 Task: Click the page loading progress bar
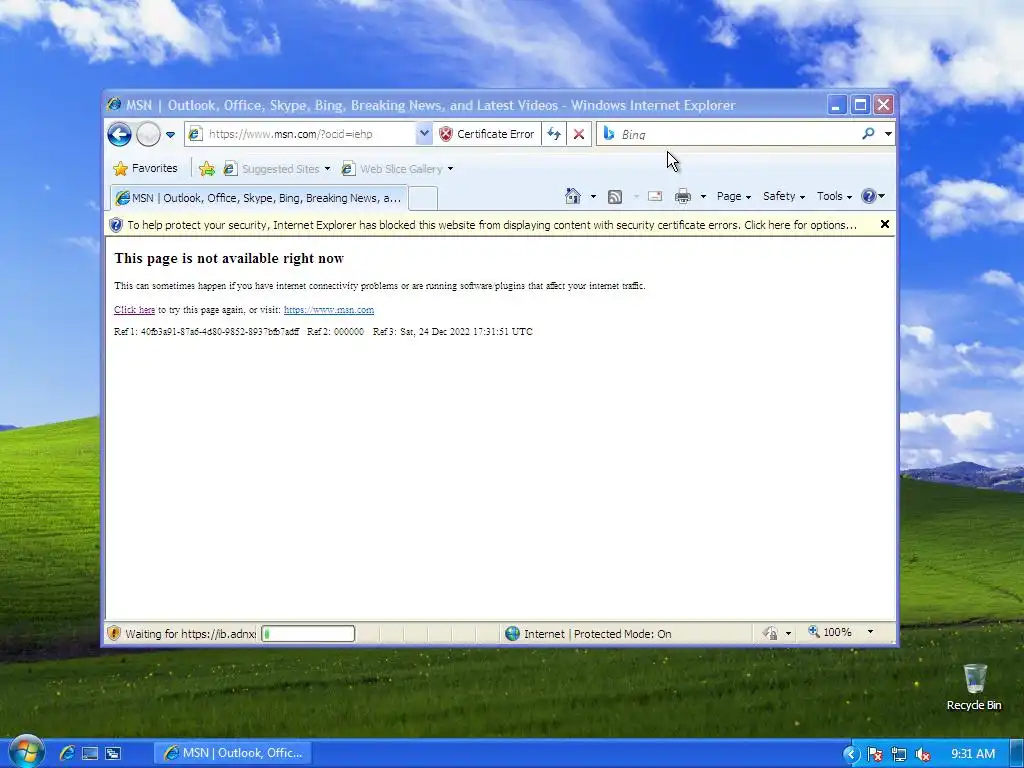[308, 633]
